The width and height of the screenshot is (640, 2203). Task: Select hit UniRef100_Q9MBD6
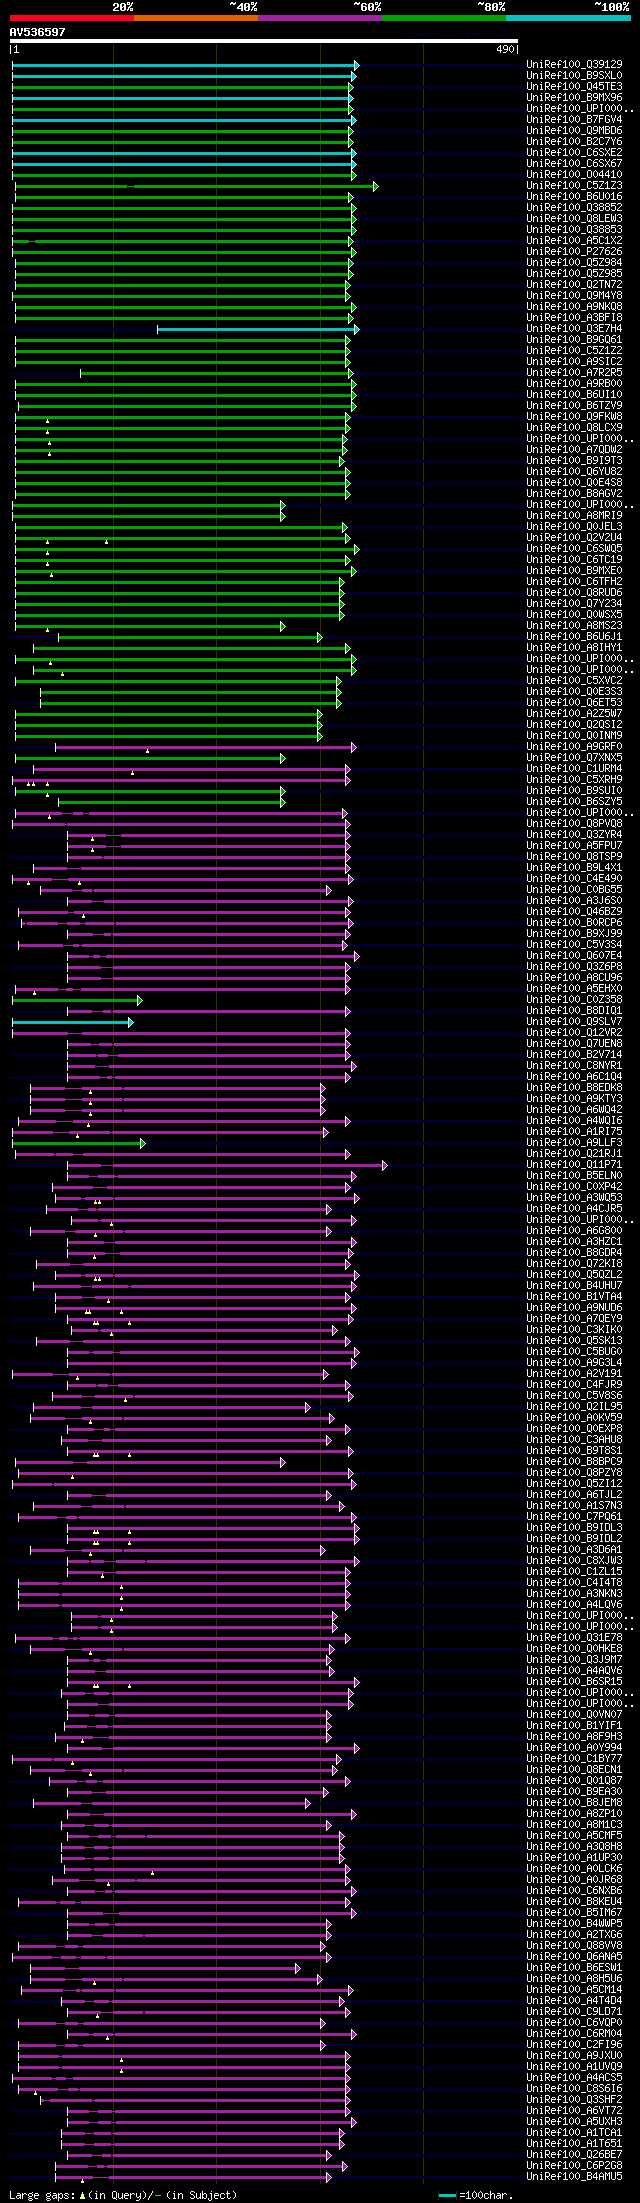[575, 131]
